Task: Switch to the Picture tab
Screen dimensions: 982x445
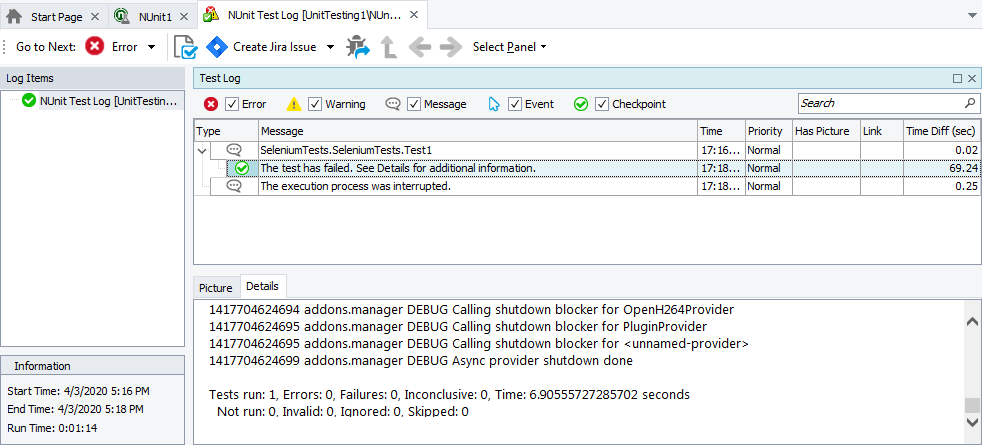Action: tap(215, 288)
